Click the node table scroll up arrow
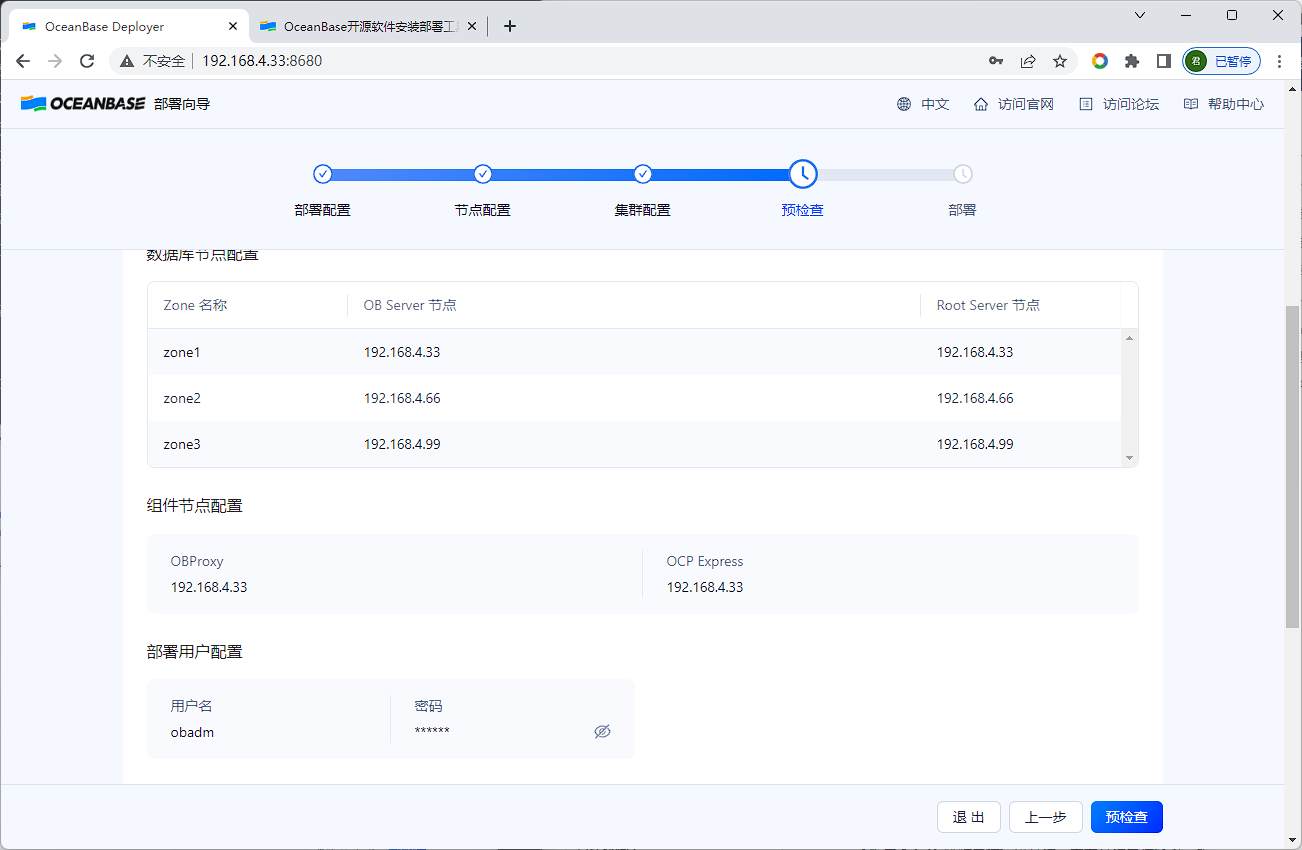Image resolution: width=1302 pixels, height=850 pixels. tap(1130, 339)
